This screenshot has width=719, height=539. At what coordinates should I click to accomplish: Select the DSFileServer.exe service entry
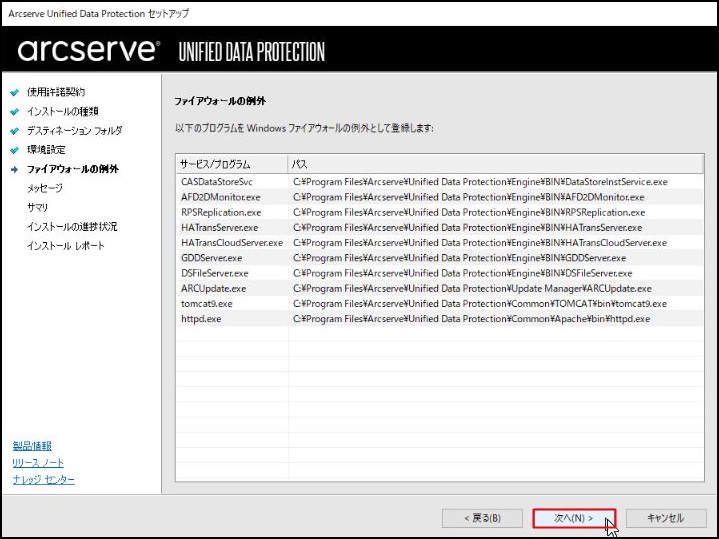215,273
